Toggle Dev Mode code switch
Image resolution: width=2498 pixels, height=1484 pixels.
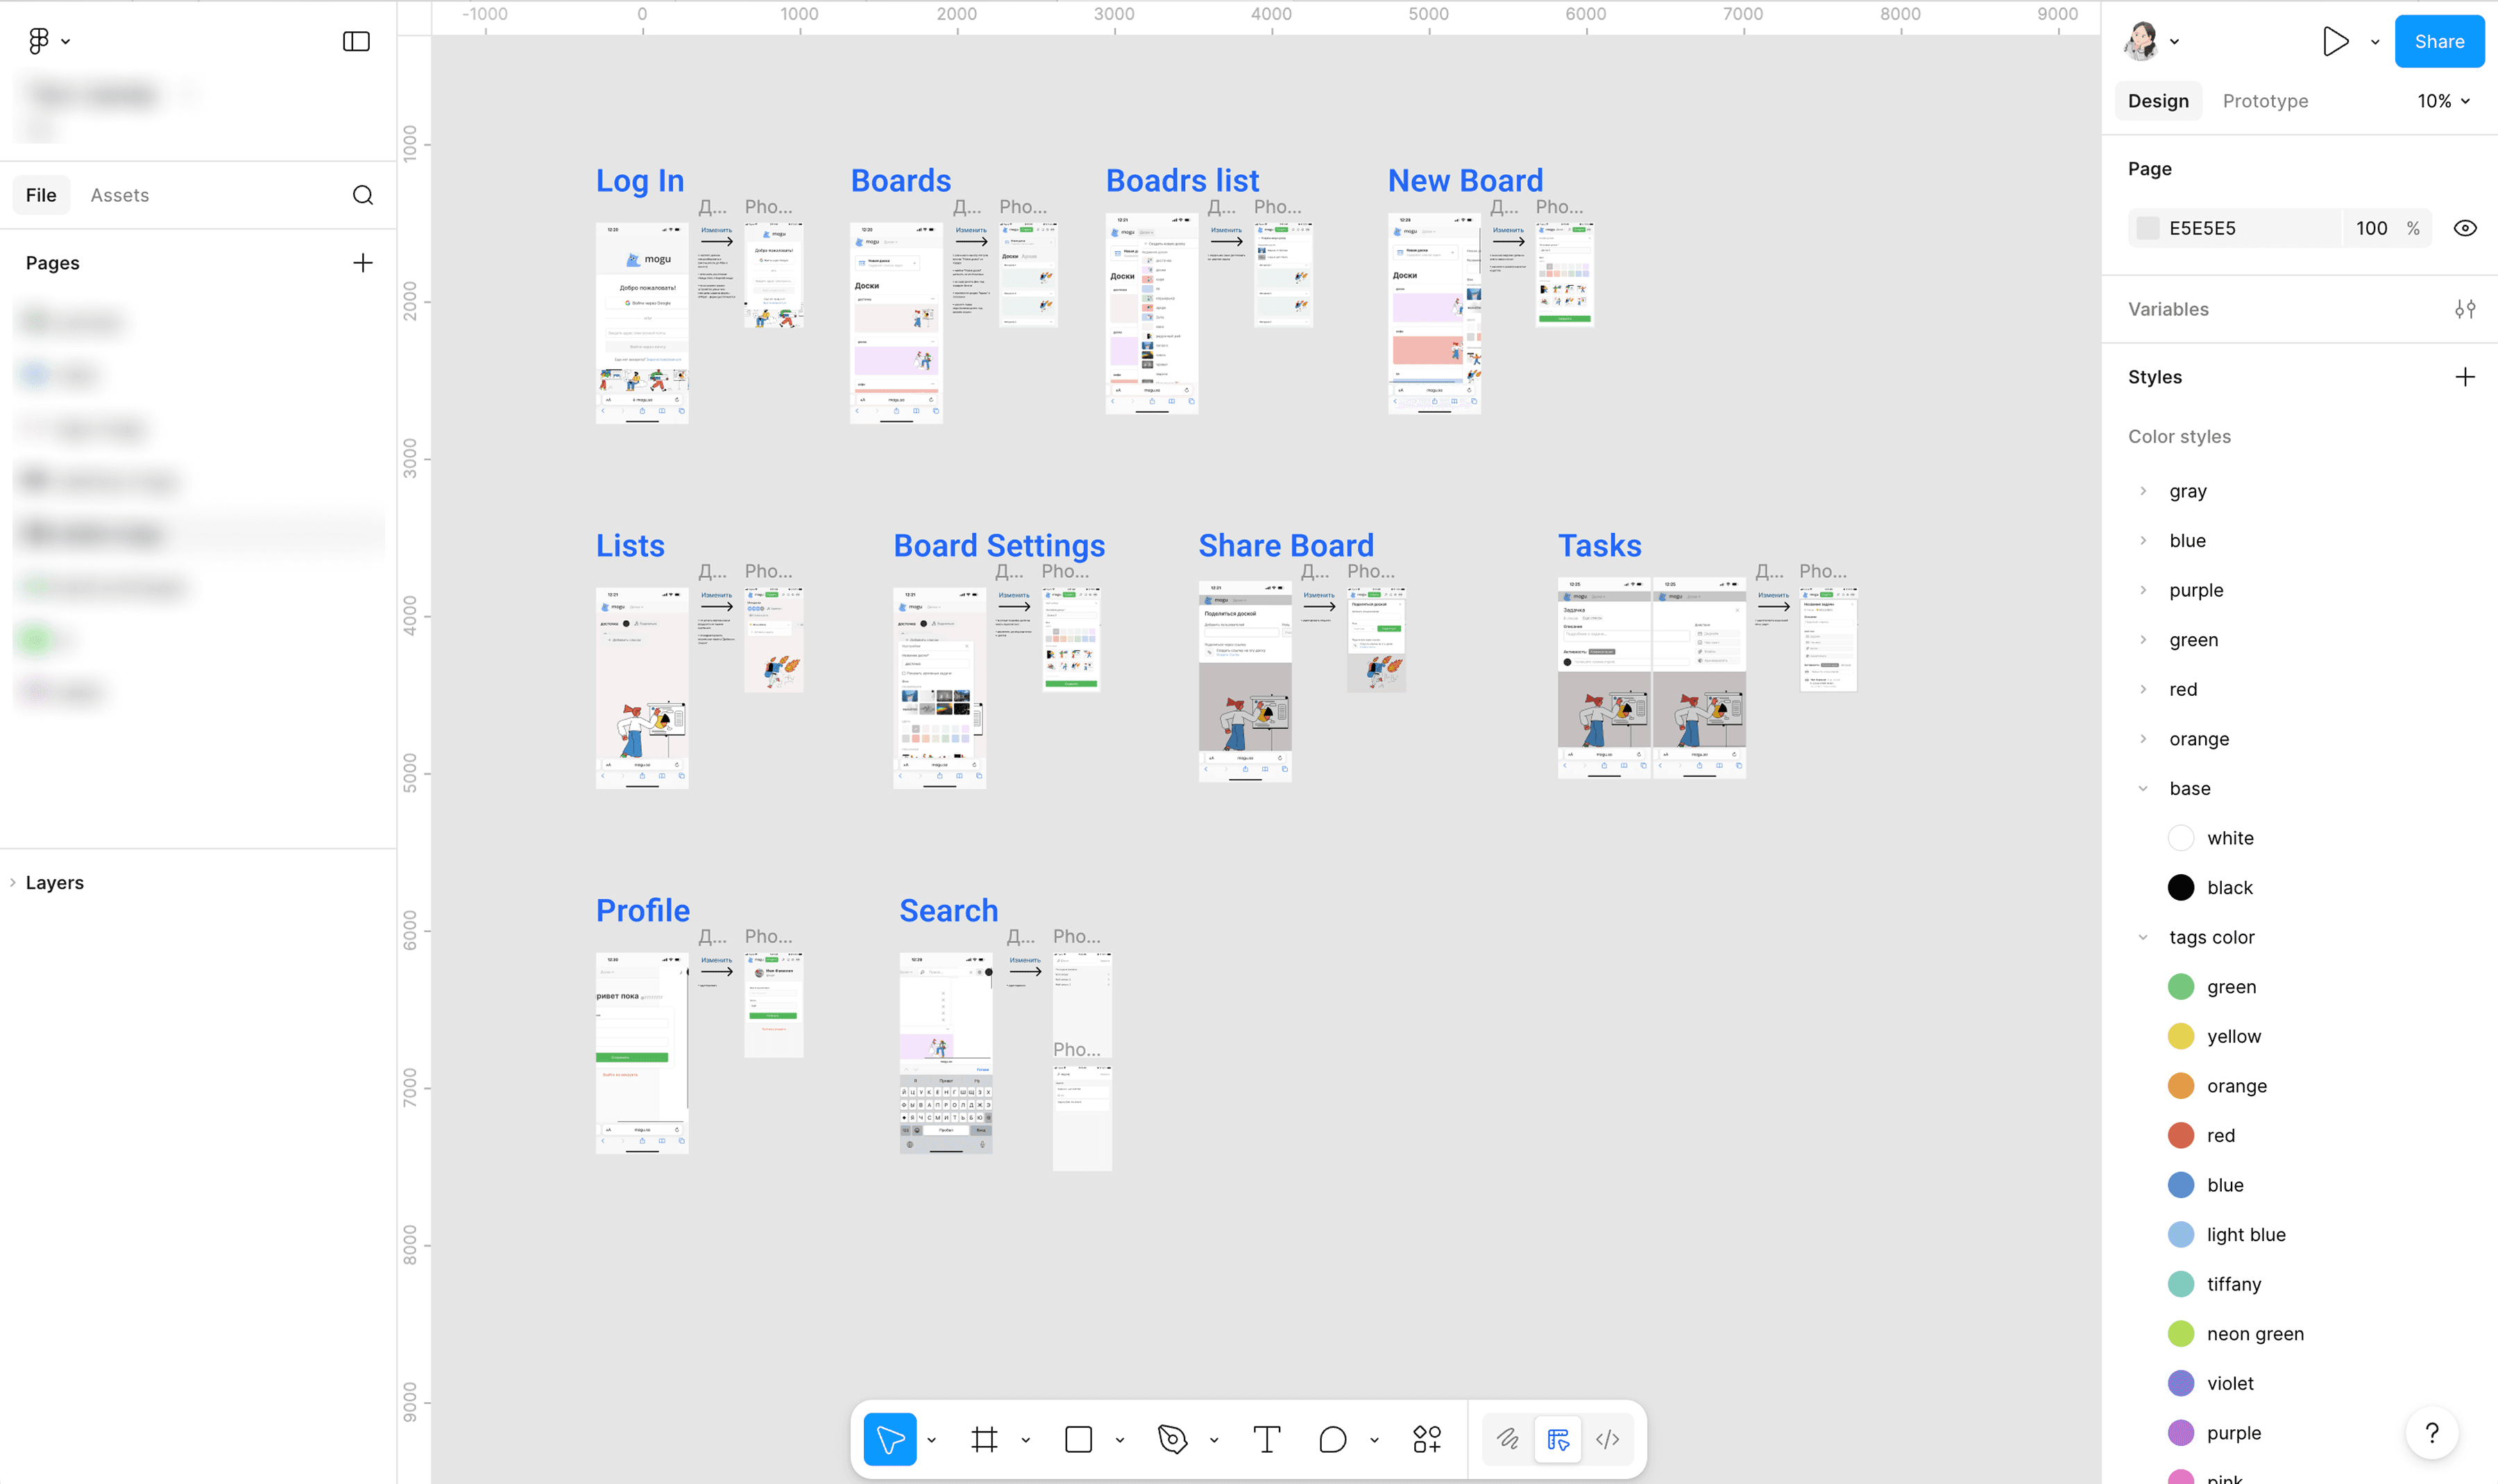1607,1439
